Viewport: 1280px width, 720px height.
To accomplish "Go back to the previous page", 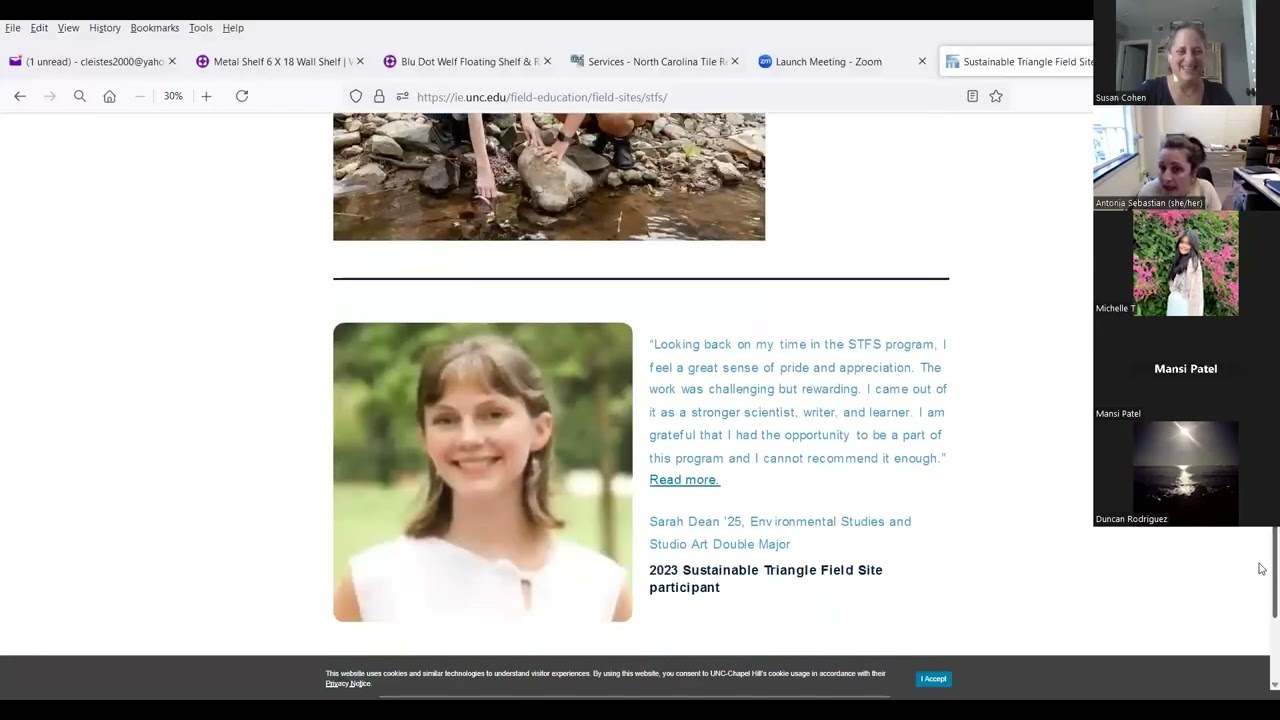I will click(x=20, y=96).
